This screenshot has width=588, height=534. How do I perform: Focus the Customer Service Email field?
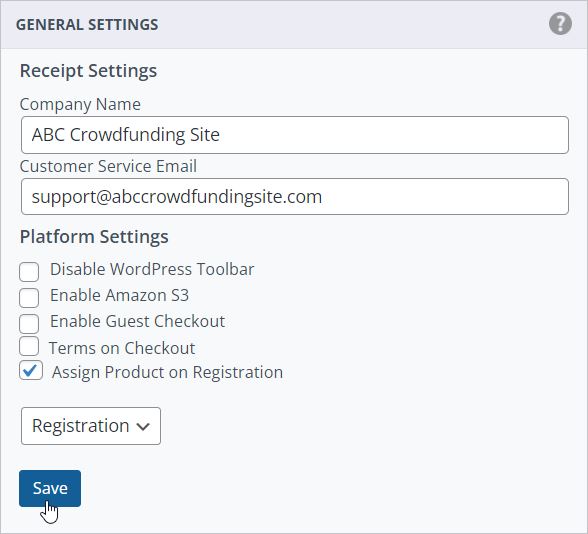(x=295, y=196)
